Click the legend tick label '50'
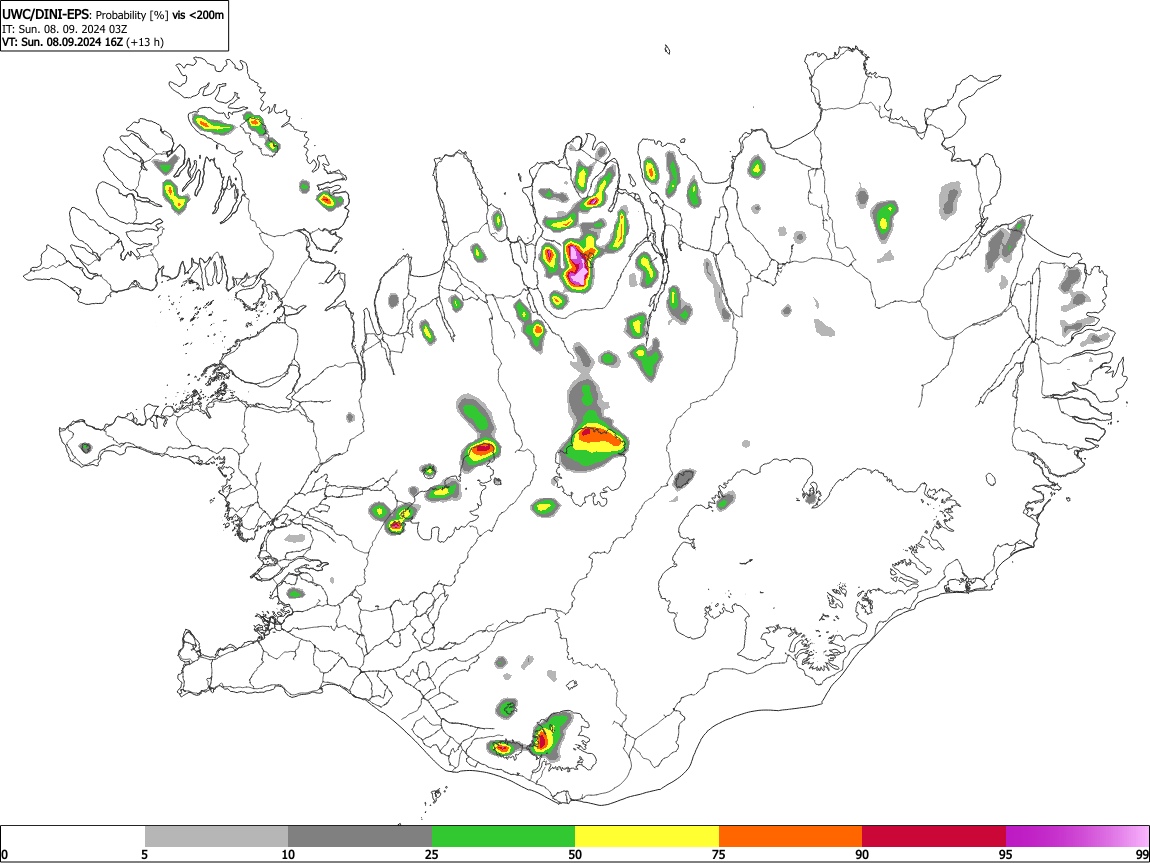 (575, 854)
